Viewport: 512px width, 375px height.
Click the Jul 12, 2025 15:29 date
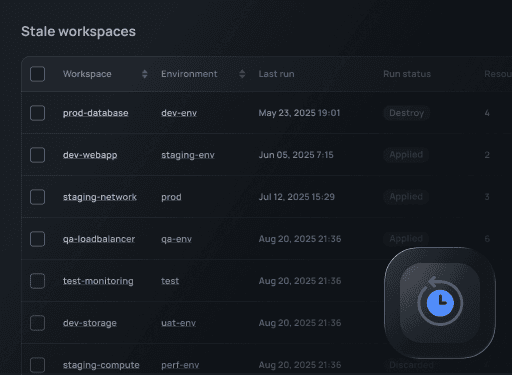pos(297,197)
